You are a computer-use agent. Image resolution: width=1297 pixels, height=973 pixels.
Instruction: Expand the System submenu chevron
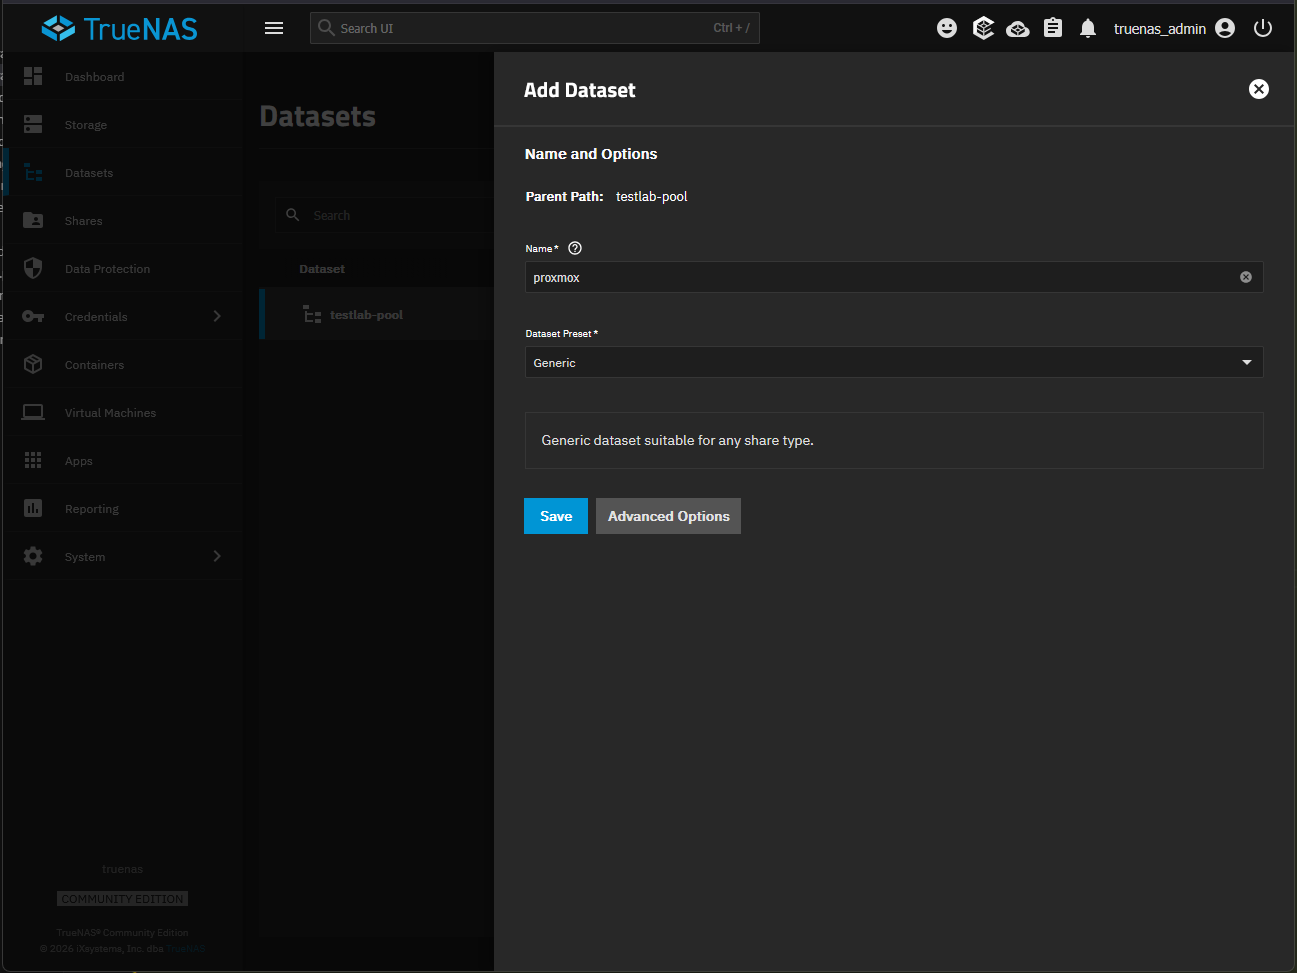point(217,556)
